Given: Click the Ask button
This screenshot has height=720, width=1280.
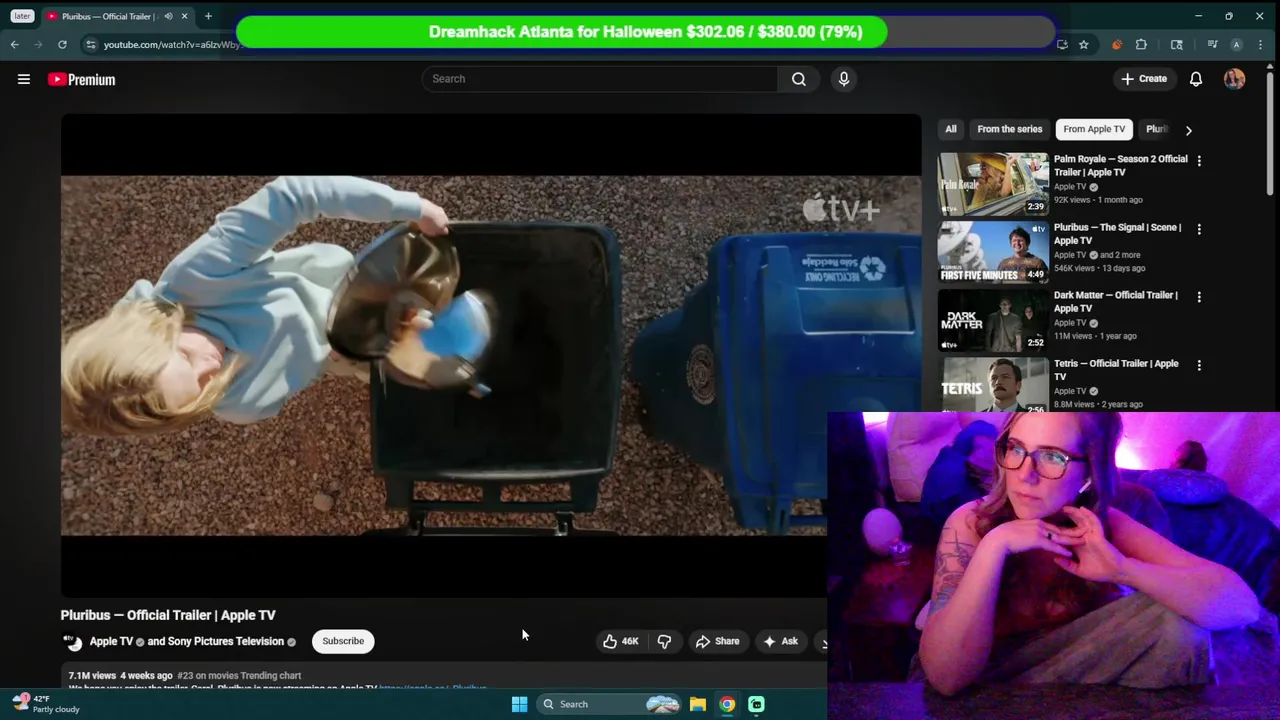Looking at the screenshot, I should tap(780, 641).
